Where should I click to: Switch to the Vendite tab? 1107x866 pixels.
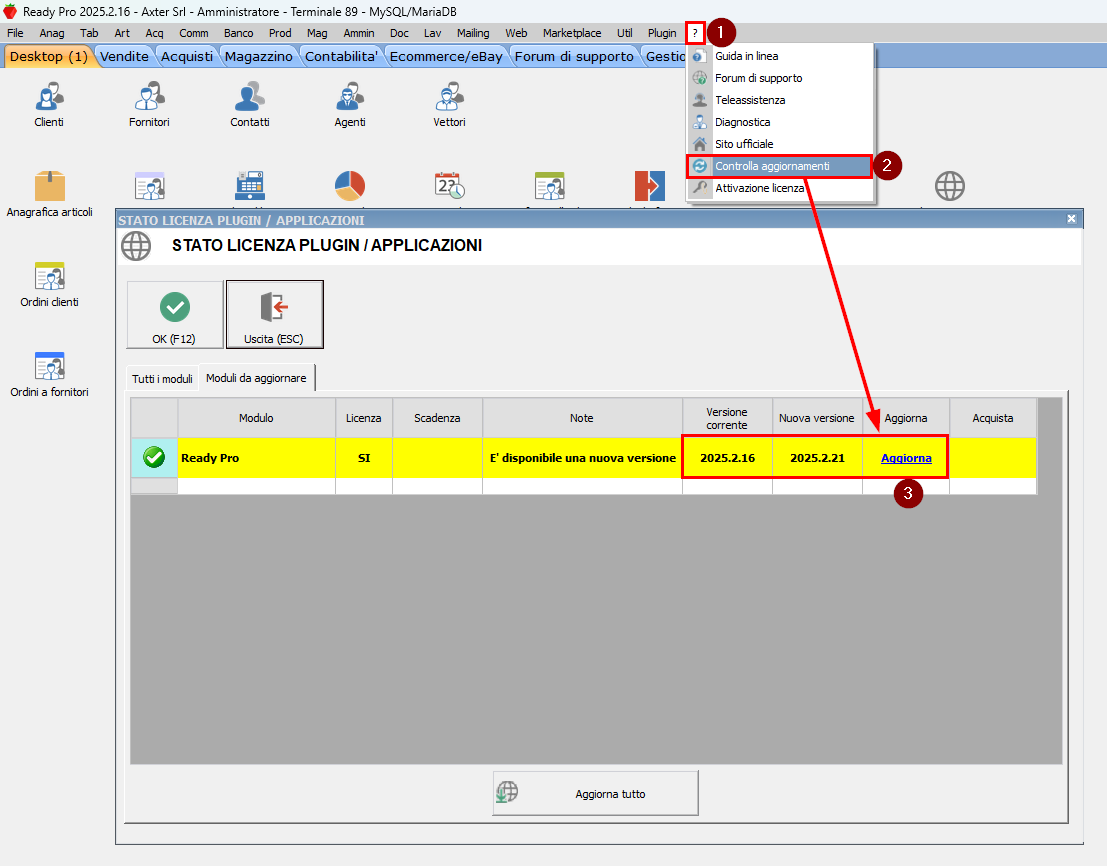[124, 56]
